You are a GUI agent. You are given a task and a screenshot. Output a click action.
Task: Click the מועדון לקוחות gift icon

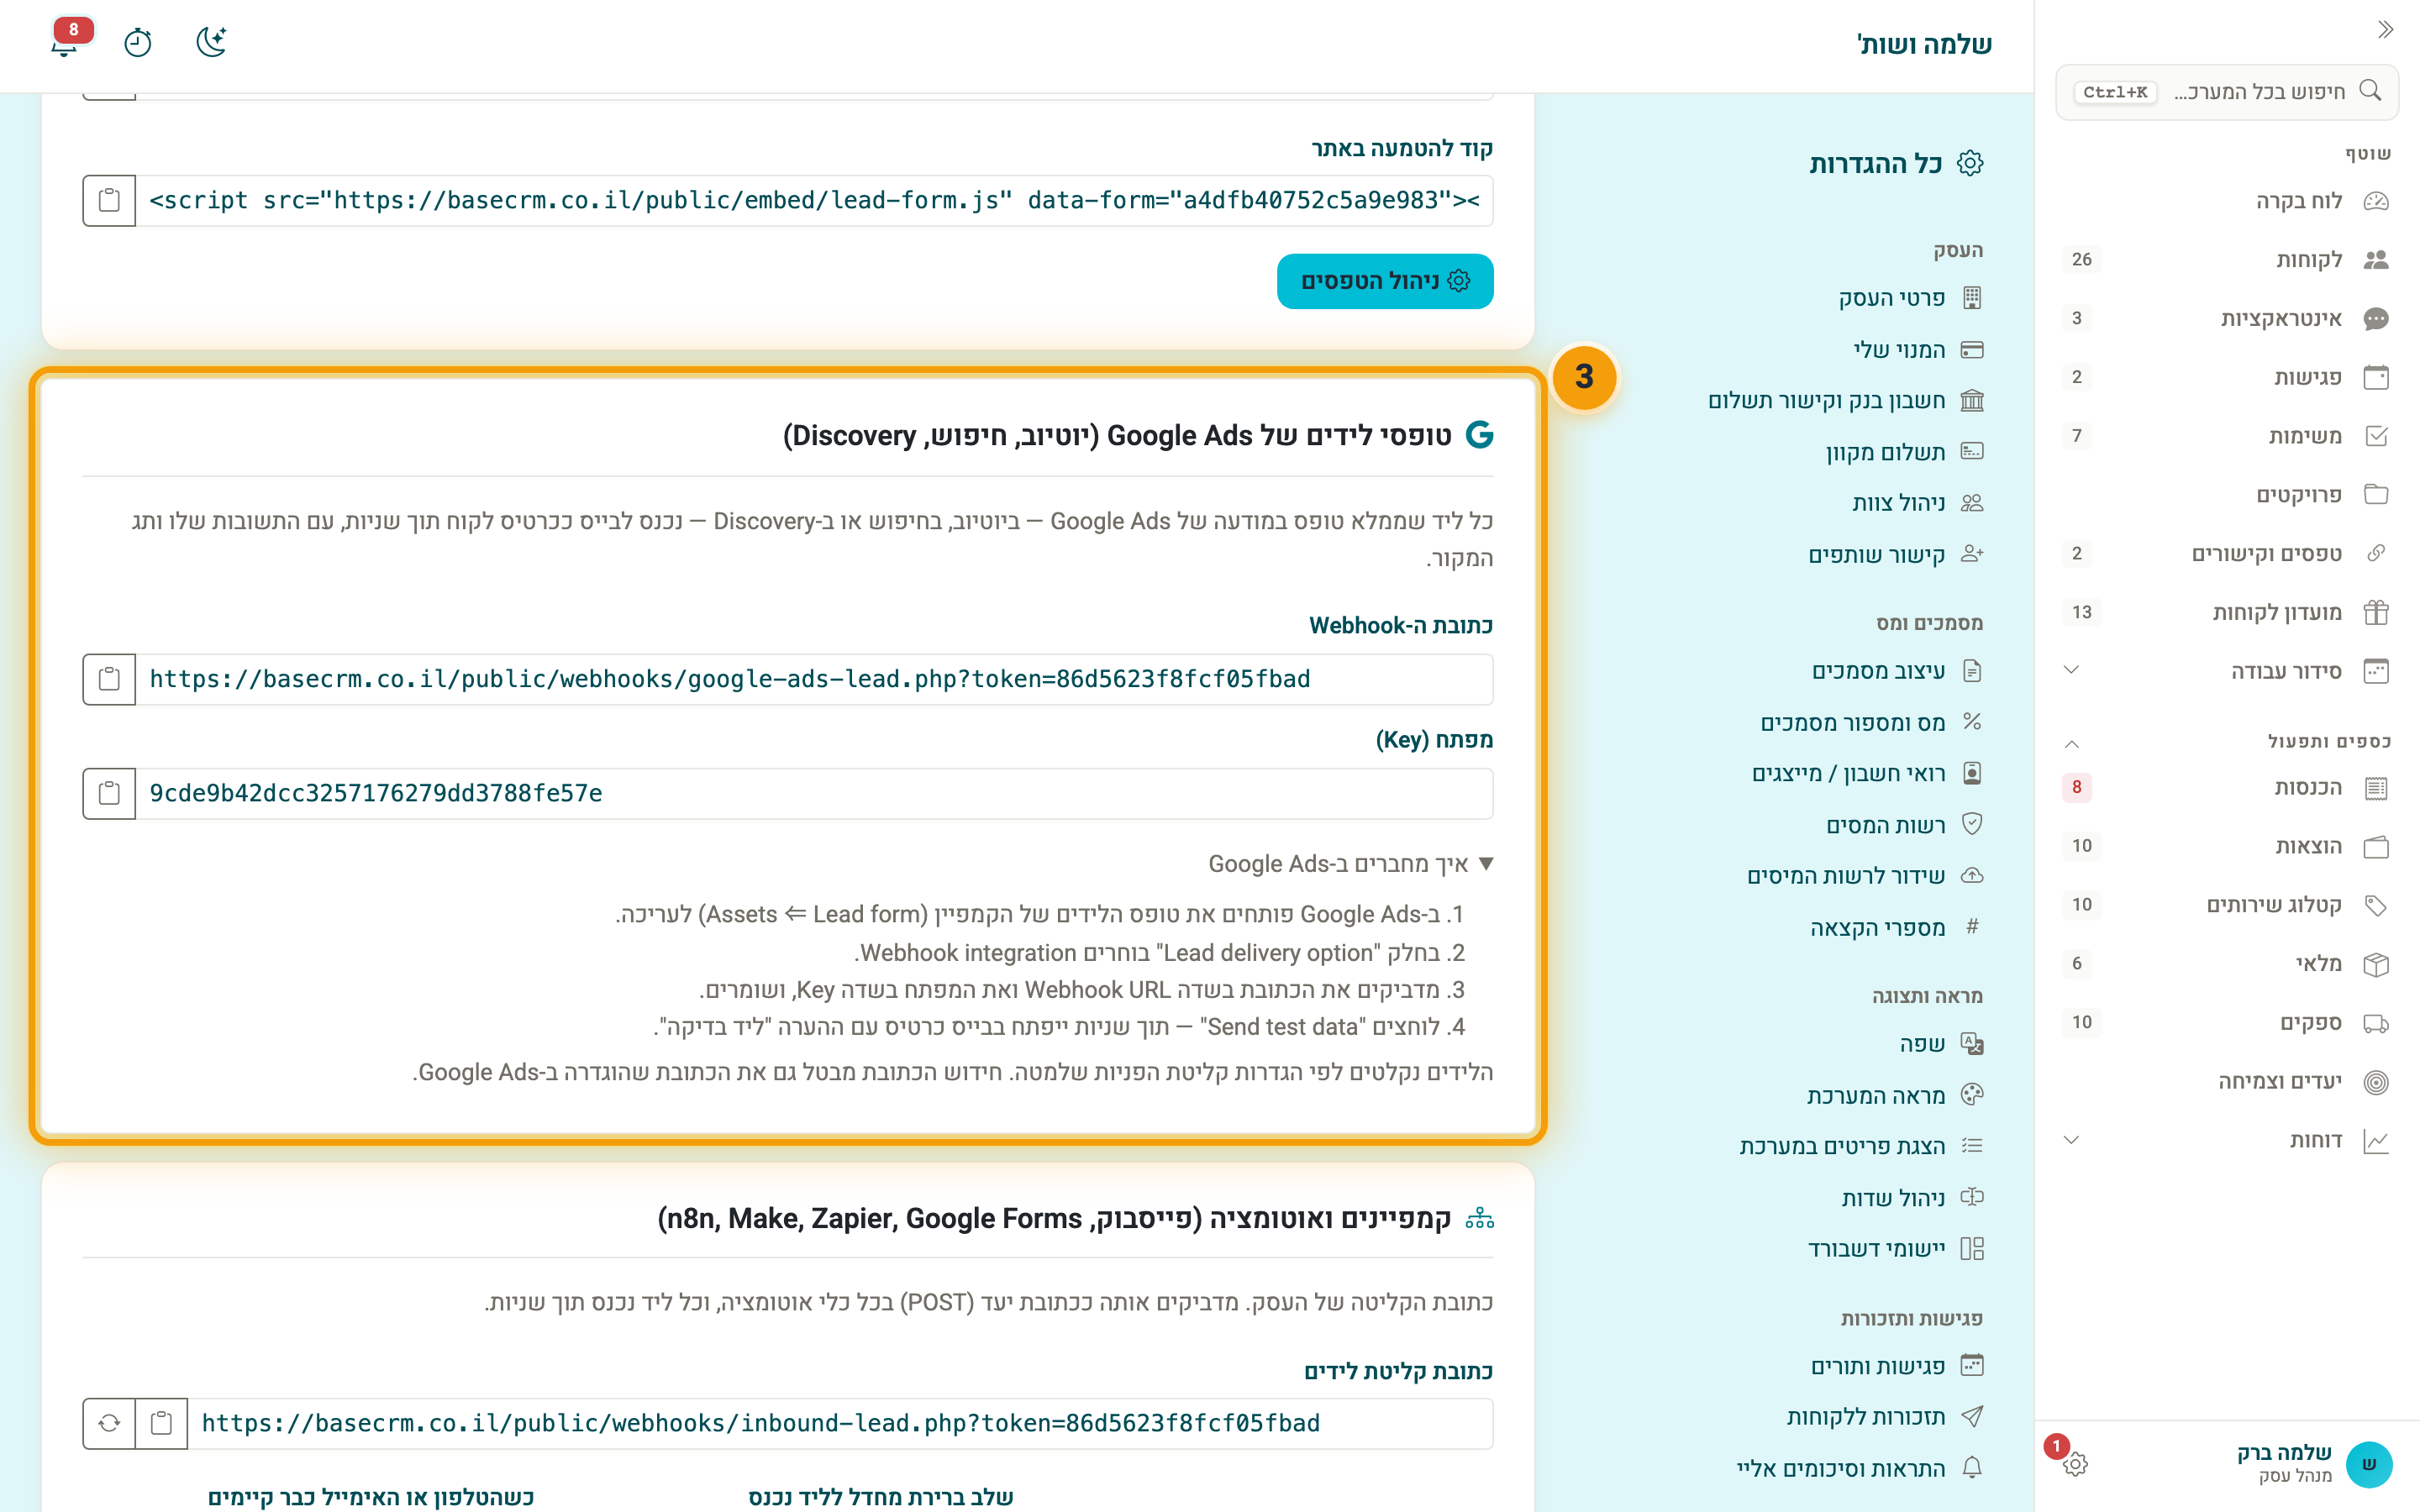[2376, 613]
